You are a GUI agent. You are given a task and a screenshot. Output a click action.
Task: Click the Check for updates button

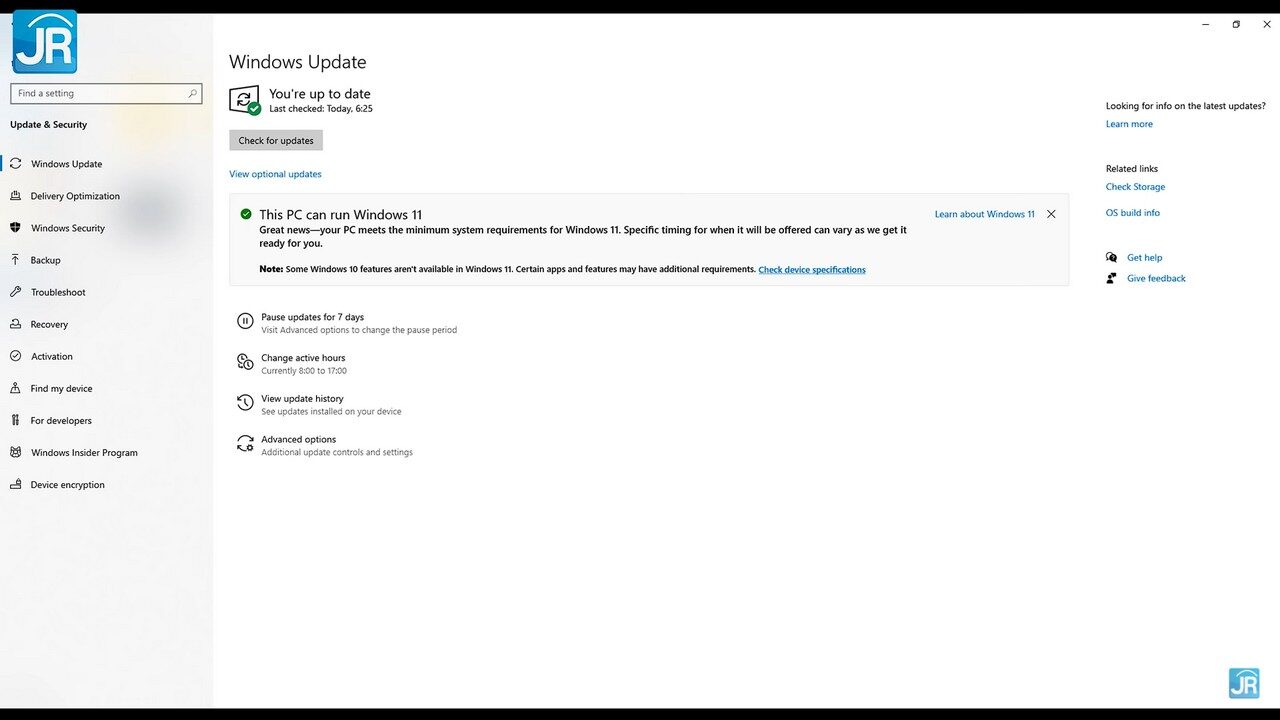(x=276, y=141)
